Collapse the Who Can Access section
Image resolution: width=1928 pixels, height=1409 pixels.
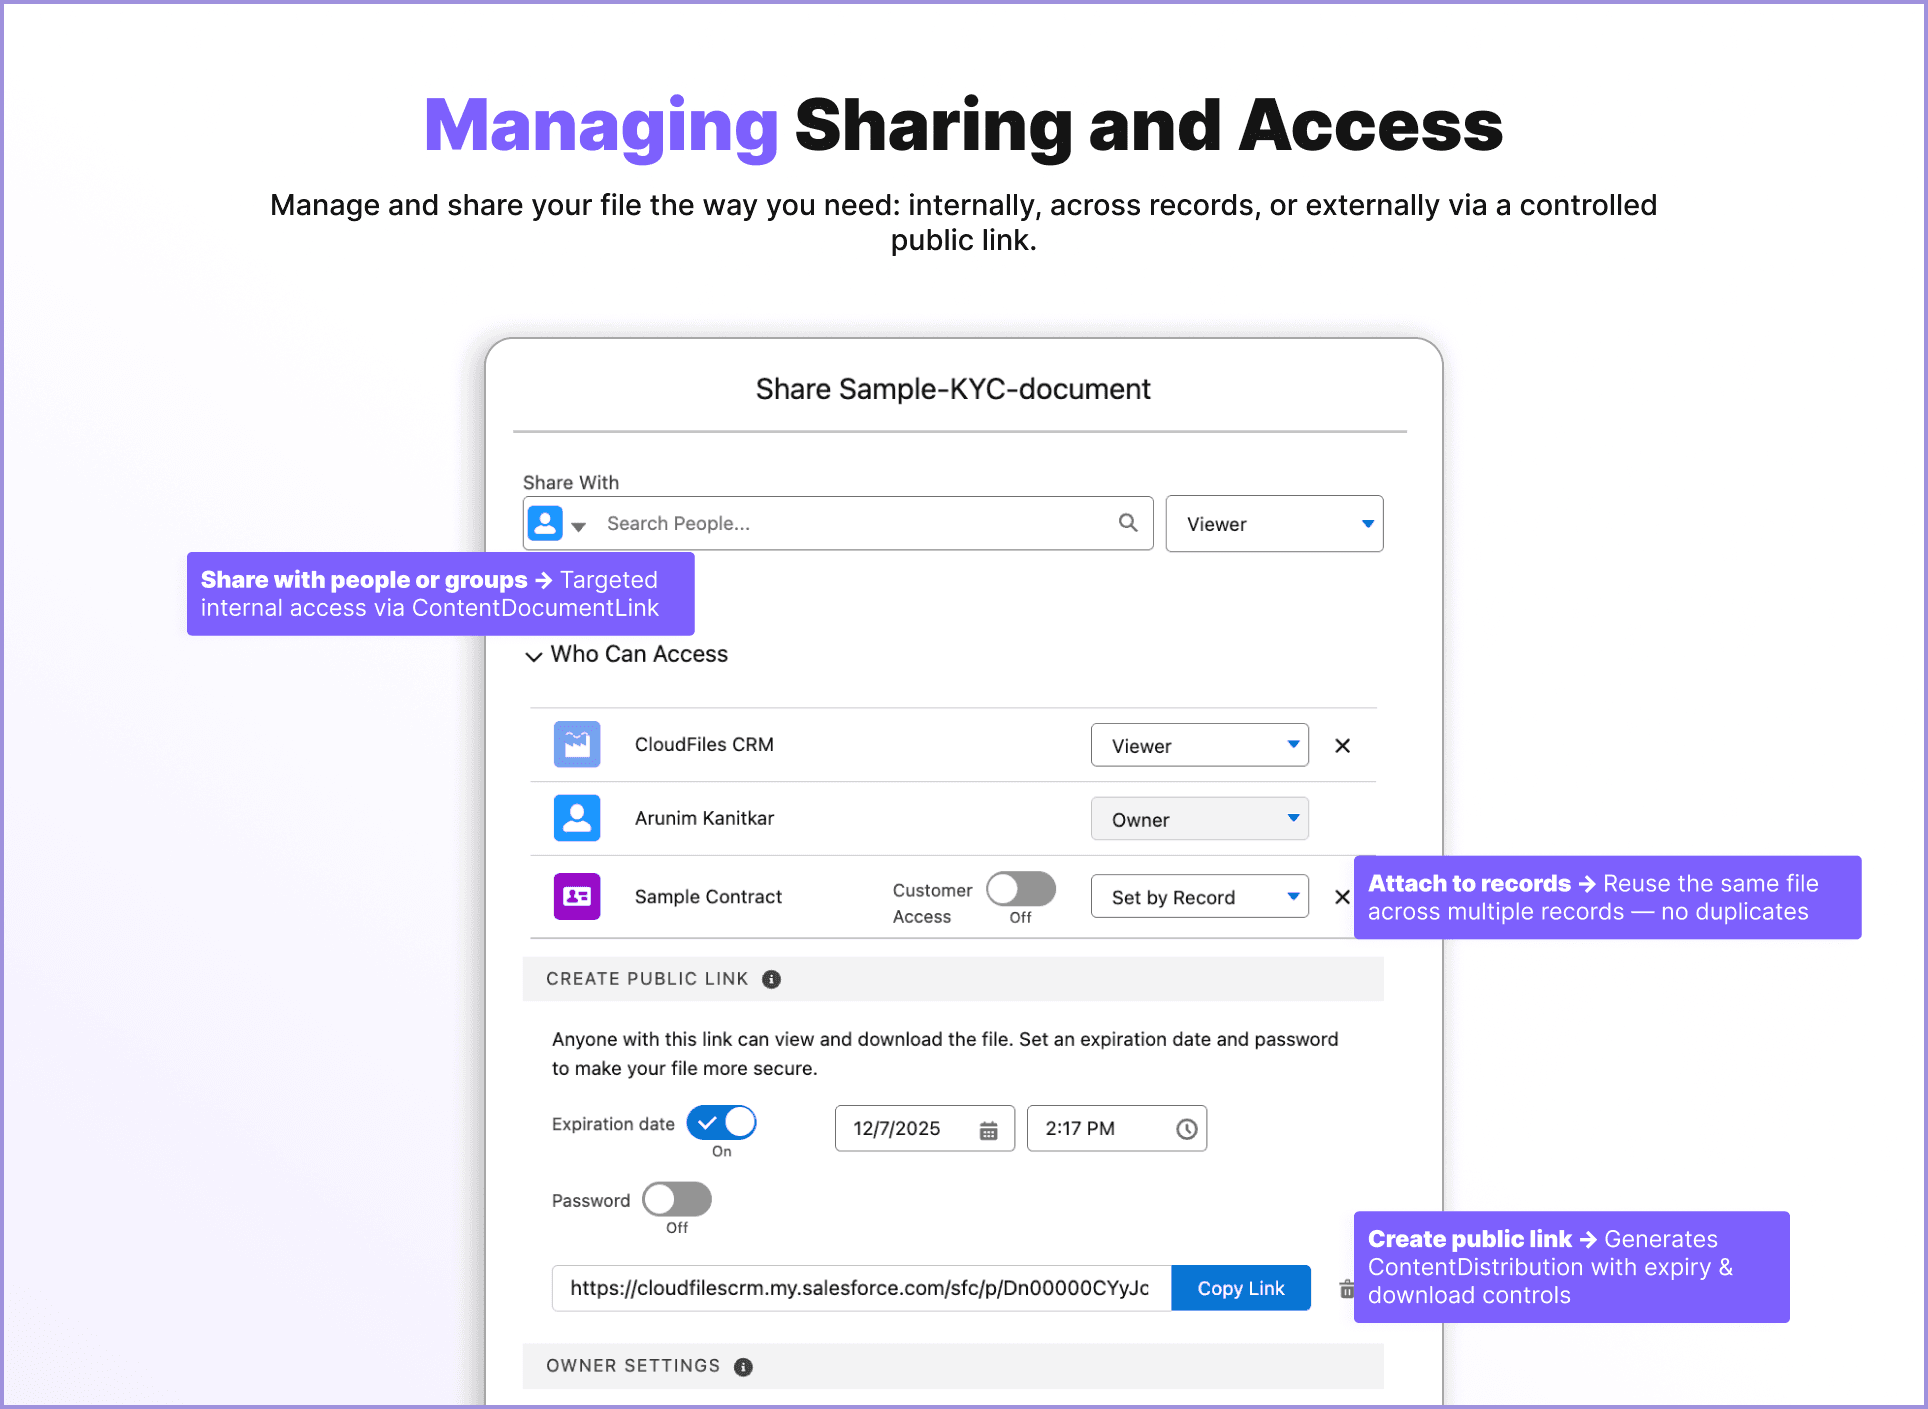(x=534, y=656)
